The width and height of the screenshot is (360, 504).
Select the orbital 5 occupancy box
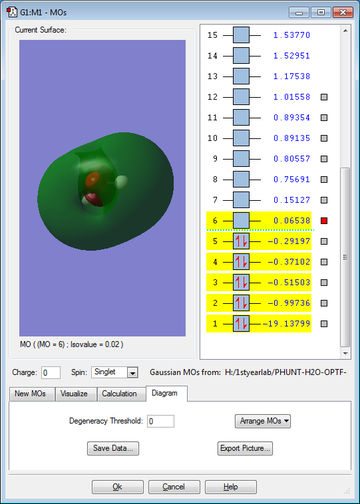point(241,241)
